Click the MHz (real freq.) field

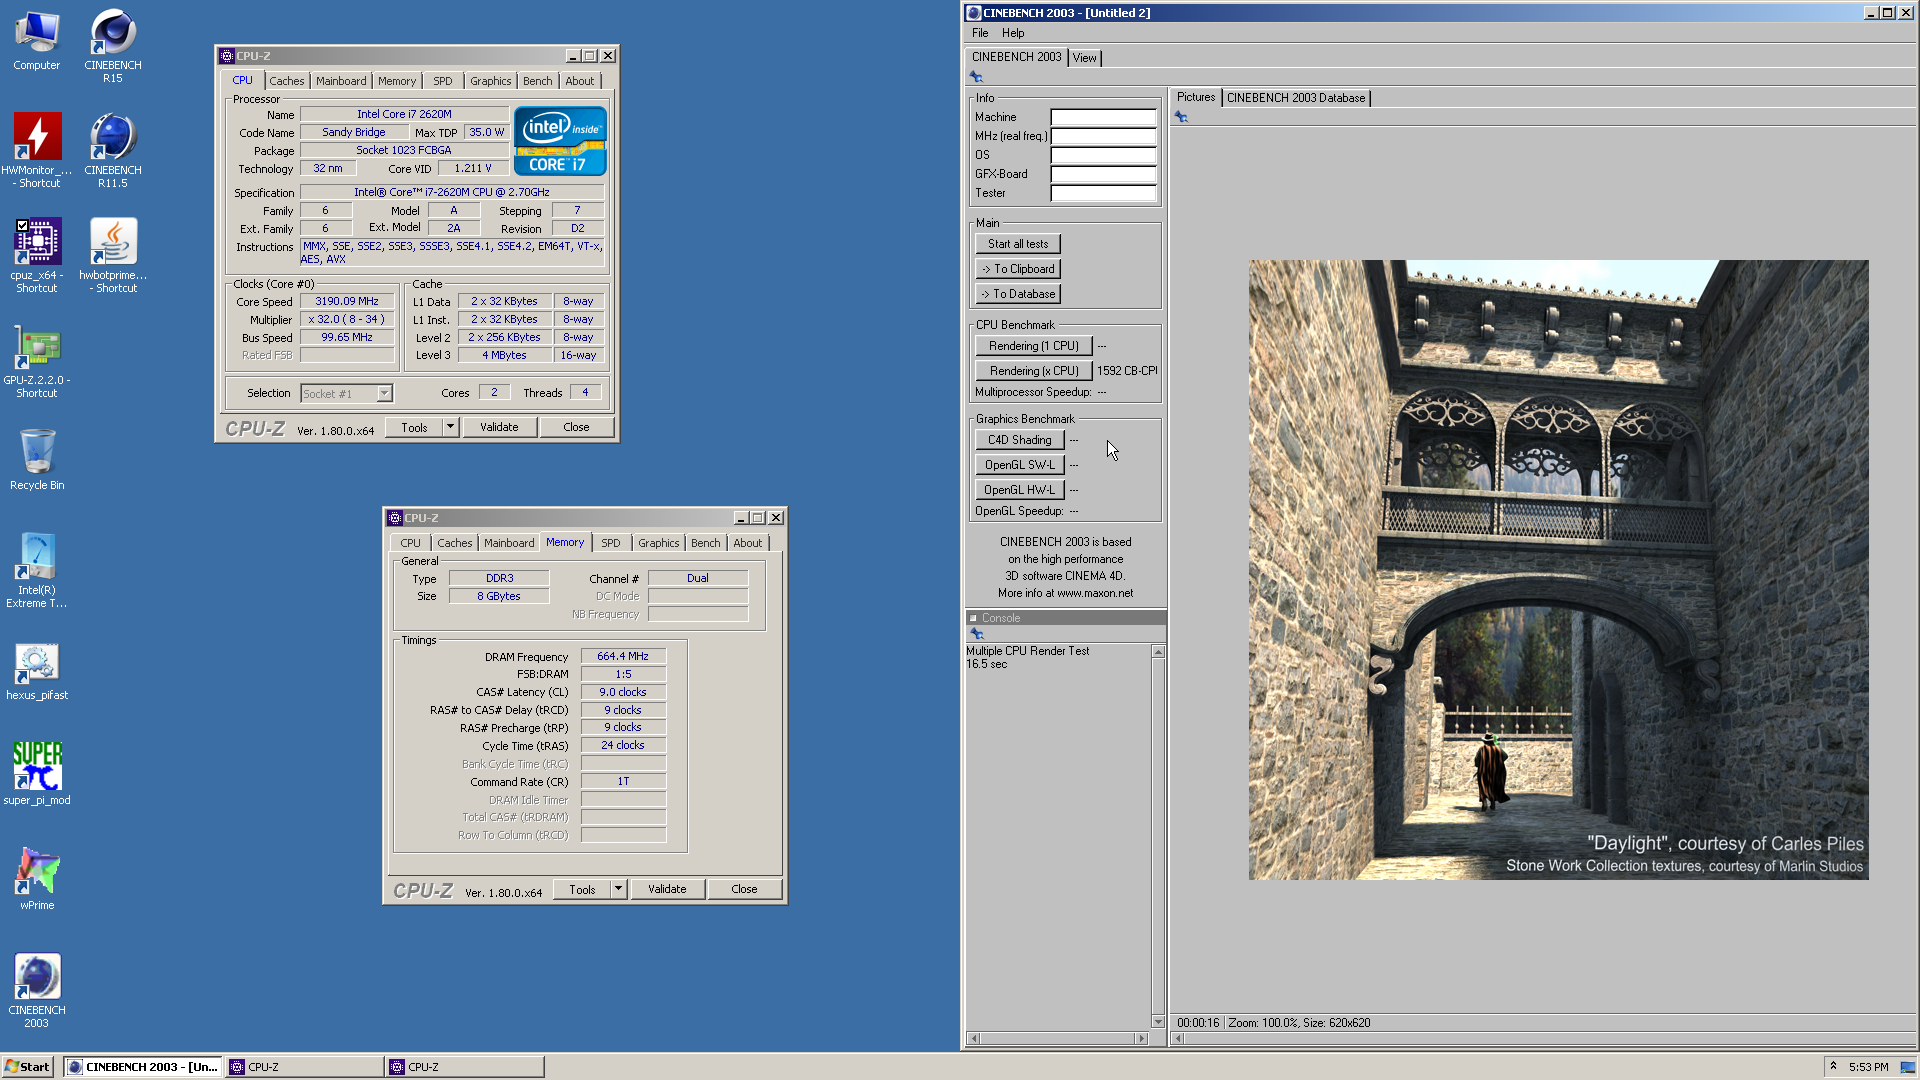(x=1103, y=136)
